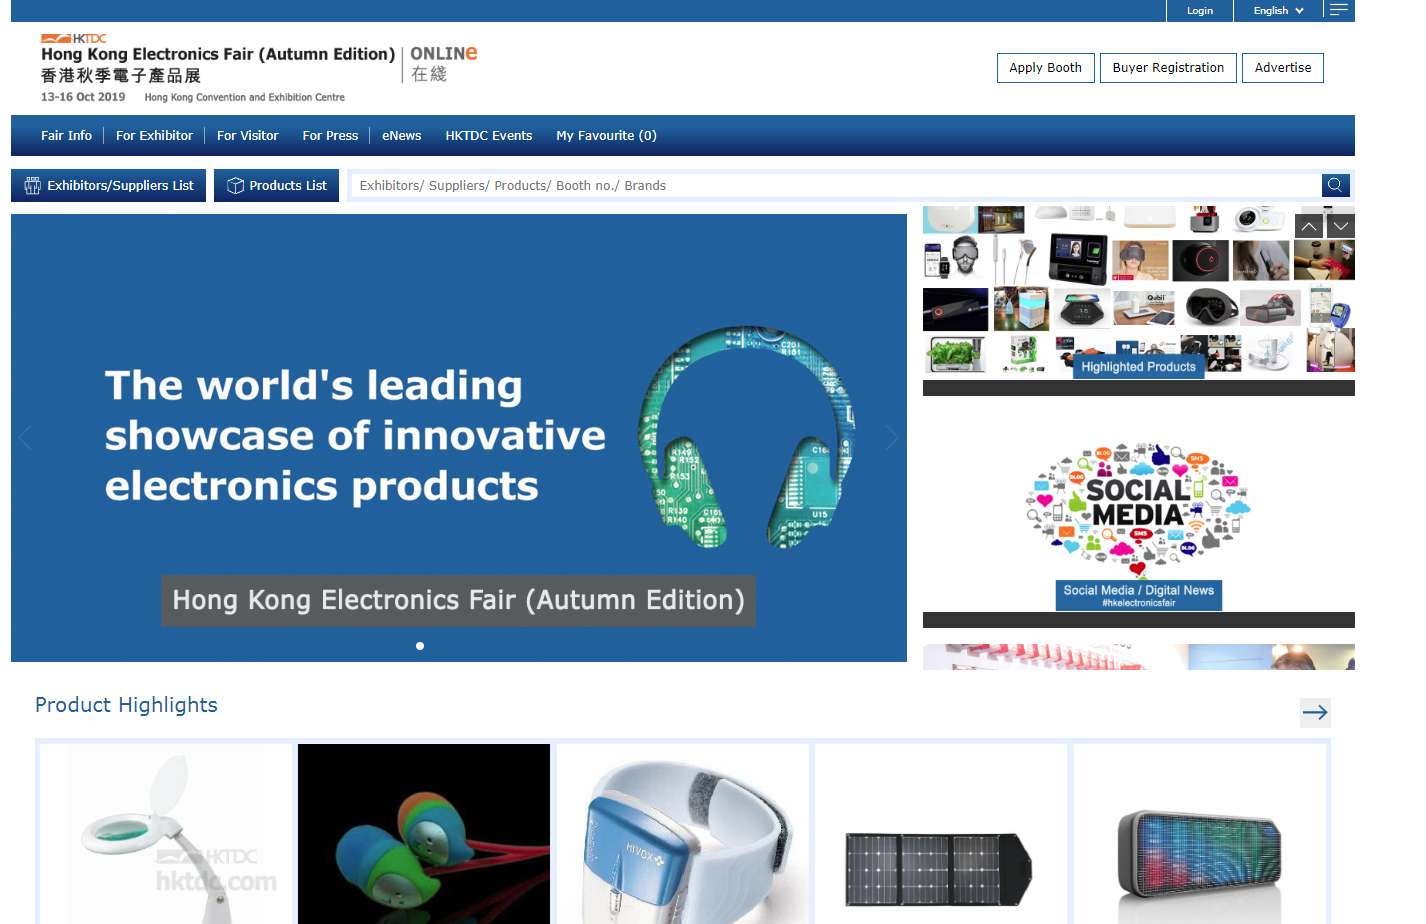
Task: Move highlighted products panel up
Action: click(1308, 226)
